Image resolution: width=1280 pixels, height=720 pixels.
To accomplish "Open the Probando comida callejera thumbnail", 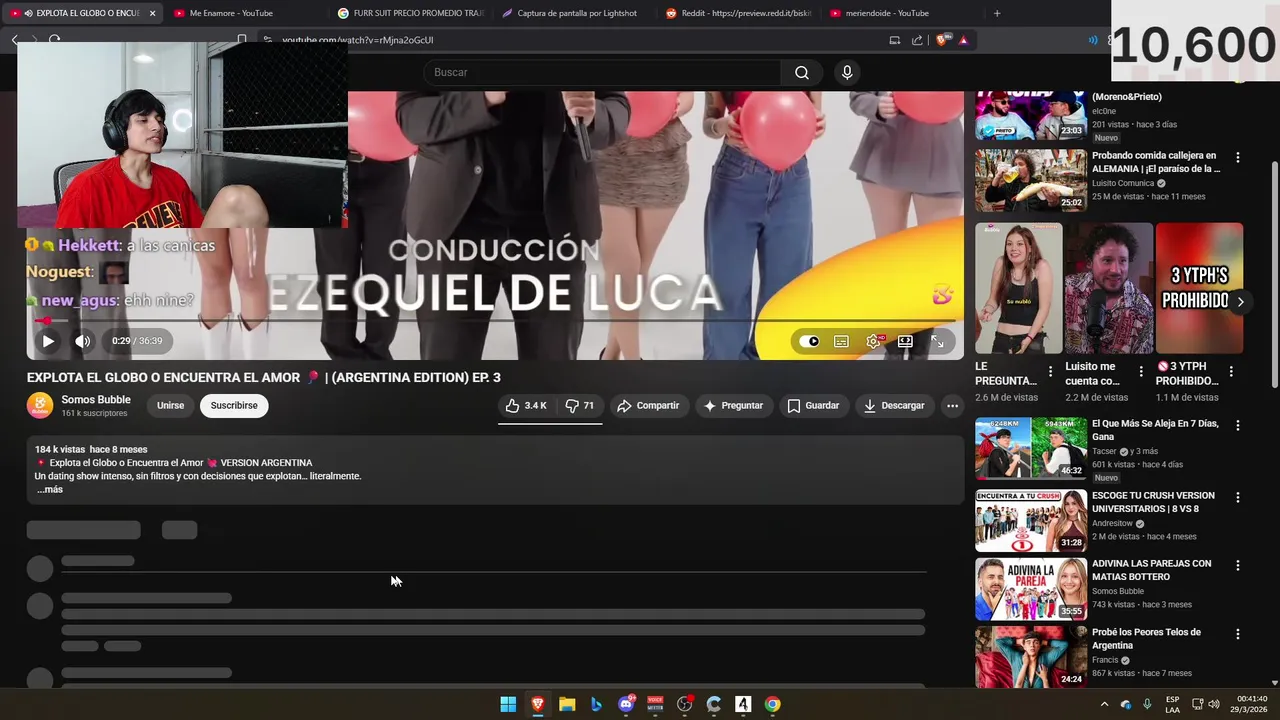I will [x=1031, y=180].
